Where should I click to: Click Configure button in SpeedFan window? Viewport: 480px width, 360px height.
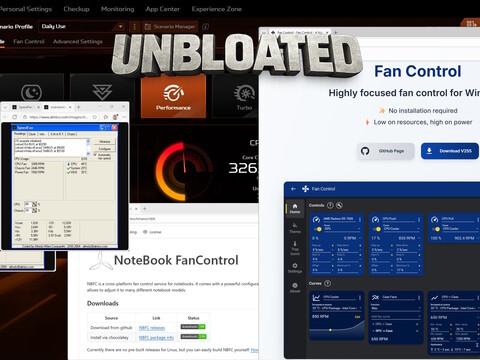[x=105, y=149]
